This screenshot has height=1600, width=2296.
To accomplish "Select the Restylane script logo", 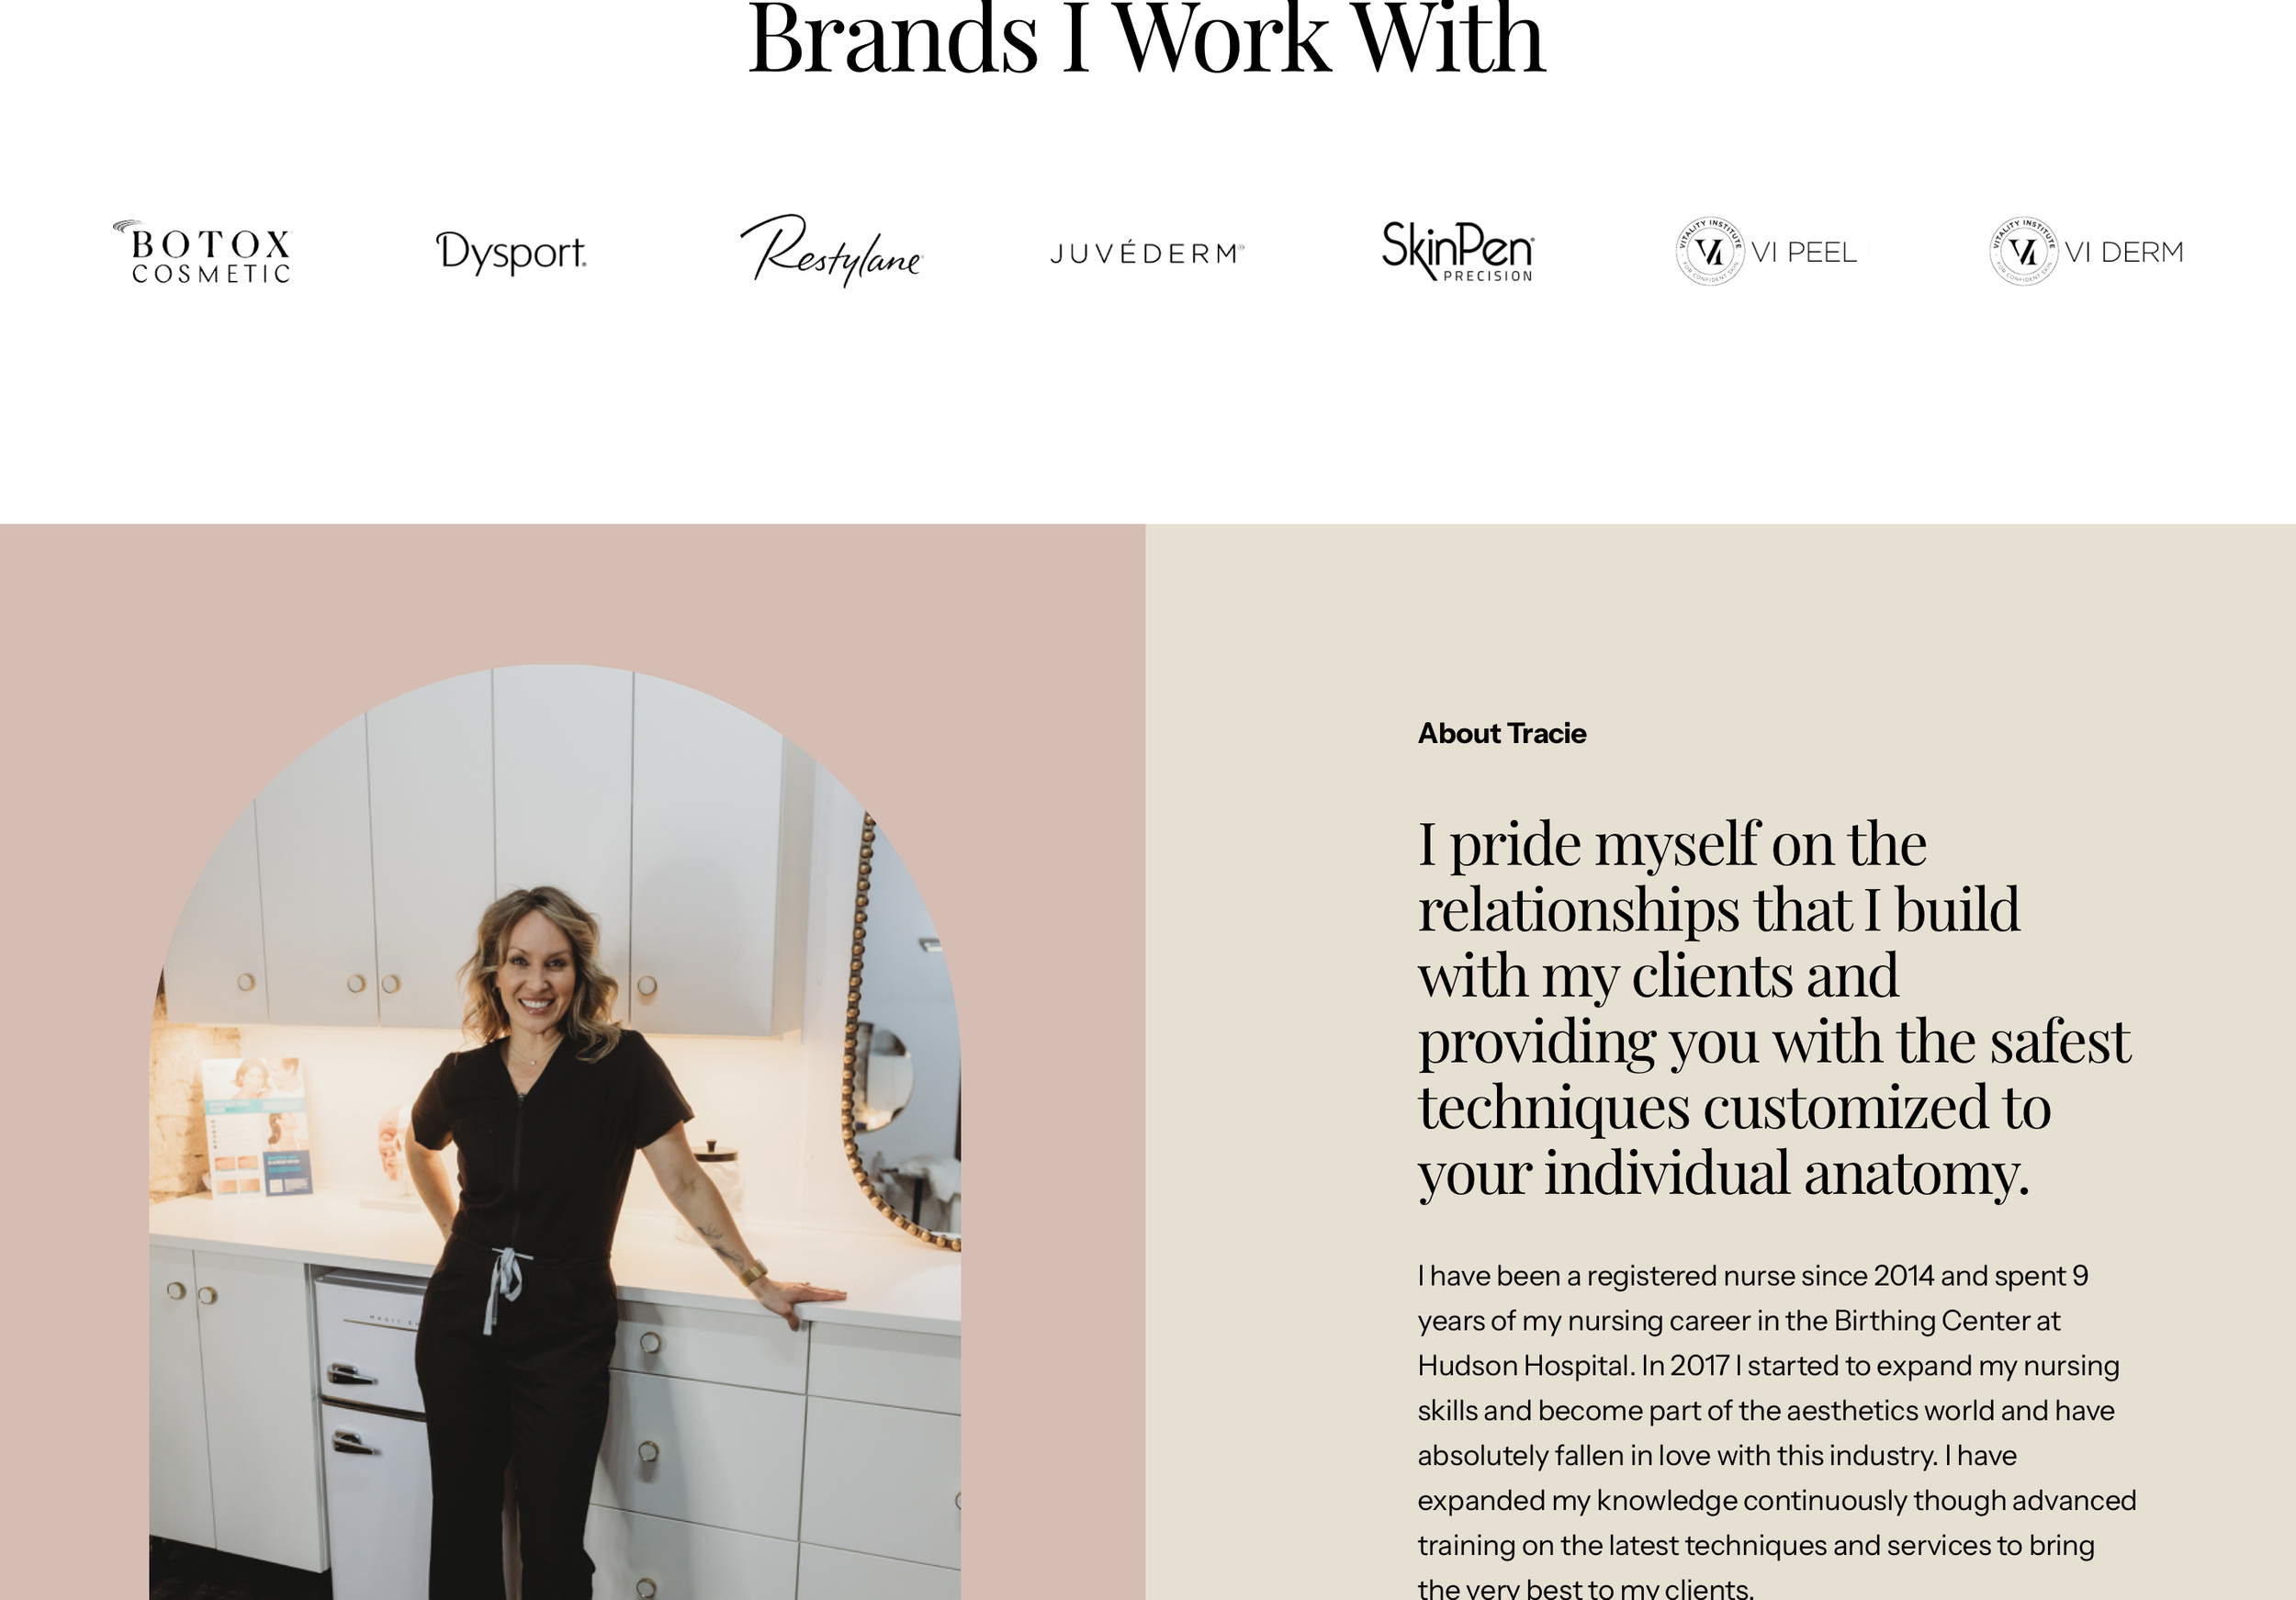I will (831, 250).
